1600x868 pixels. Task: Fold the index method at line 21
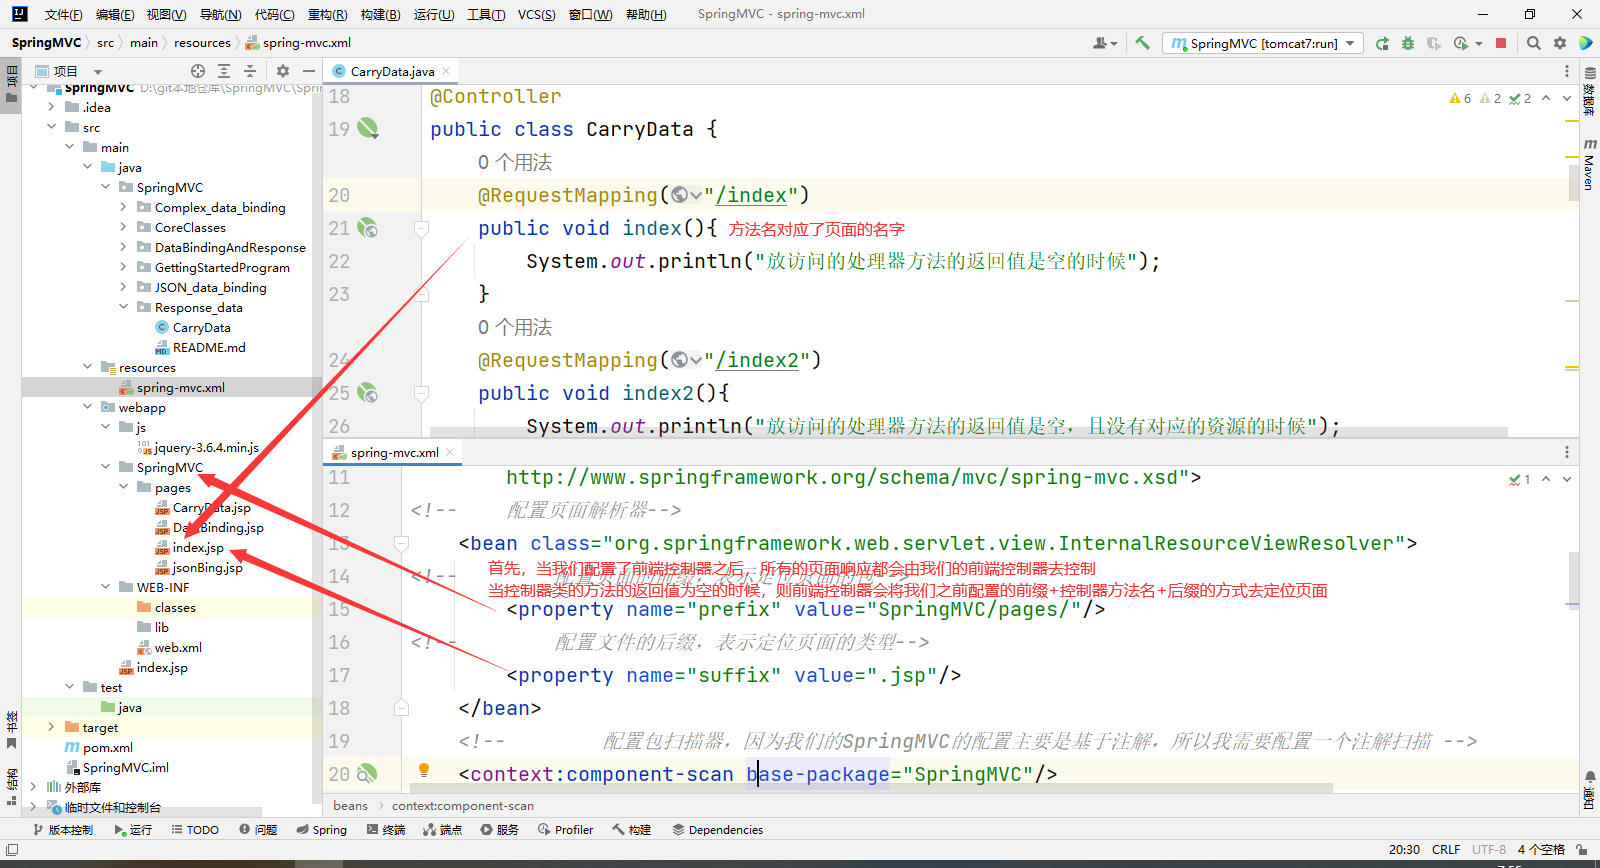click(421, 228)
